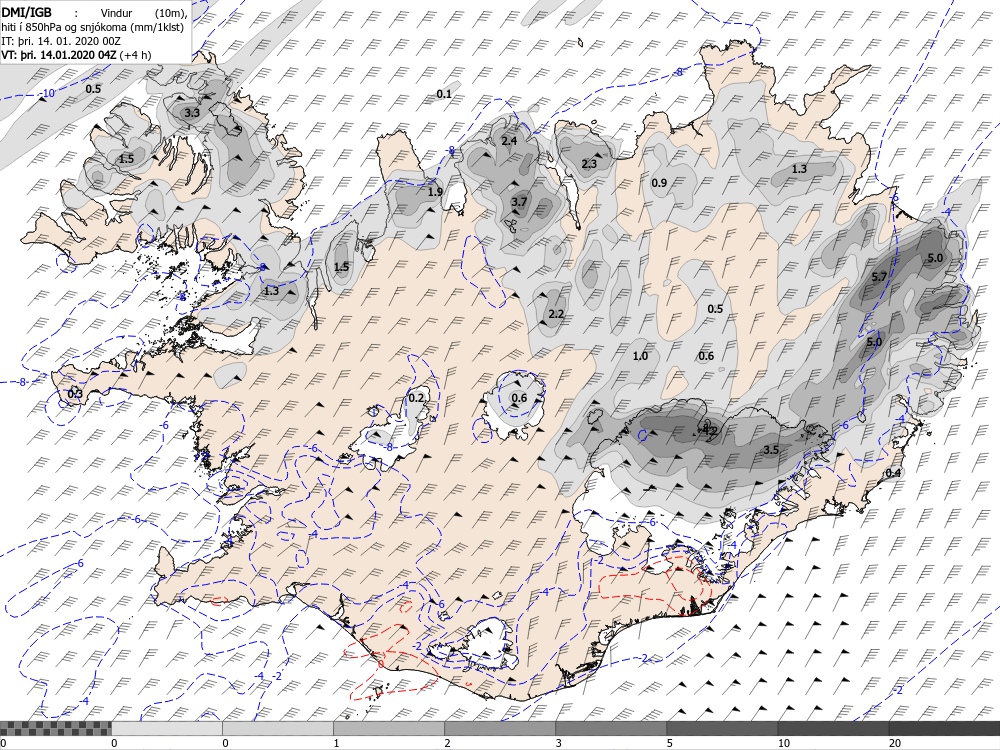Click the 0.2 value on the glacier
This screenshot has height=750, width=1000.
tap(416, 398)
